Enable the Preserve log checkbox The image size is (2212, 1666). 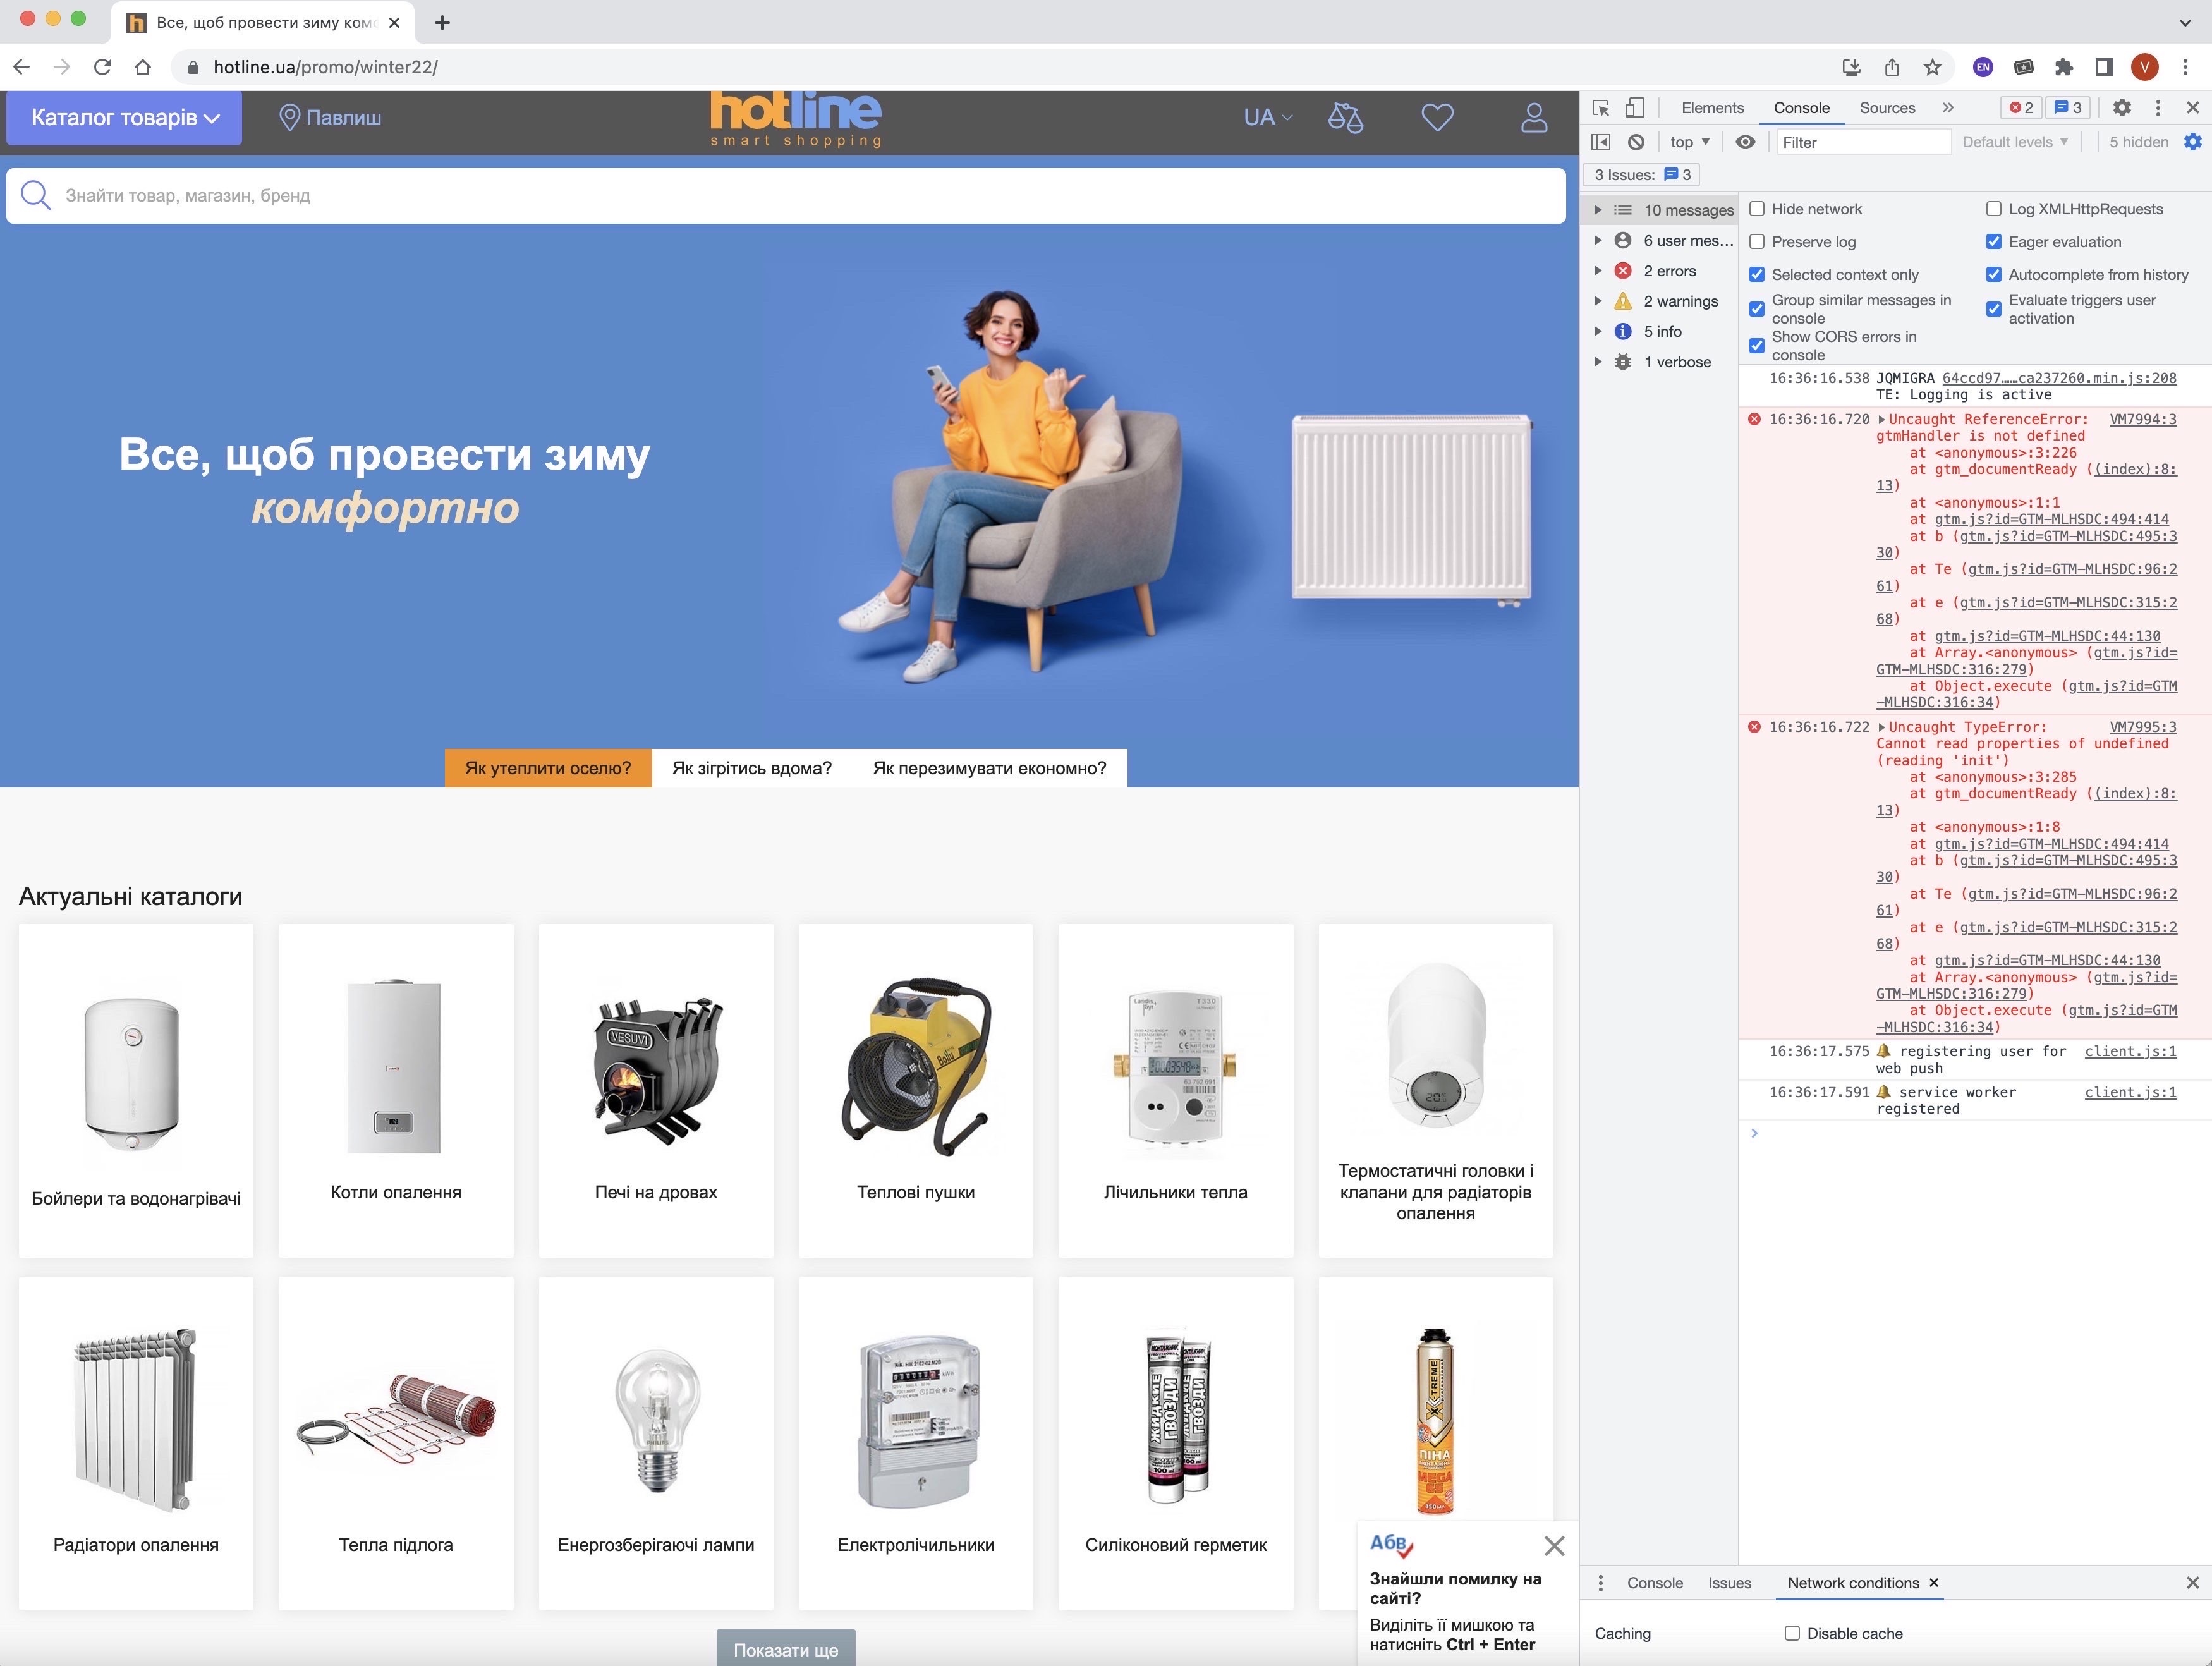1757,242
